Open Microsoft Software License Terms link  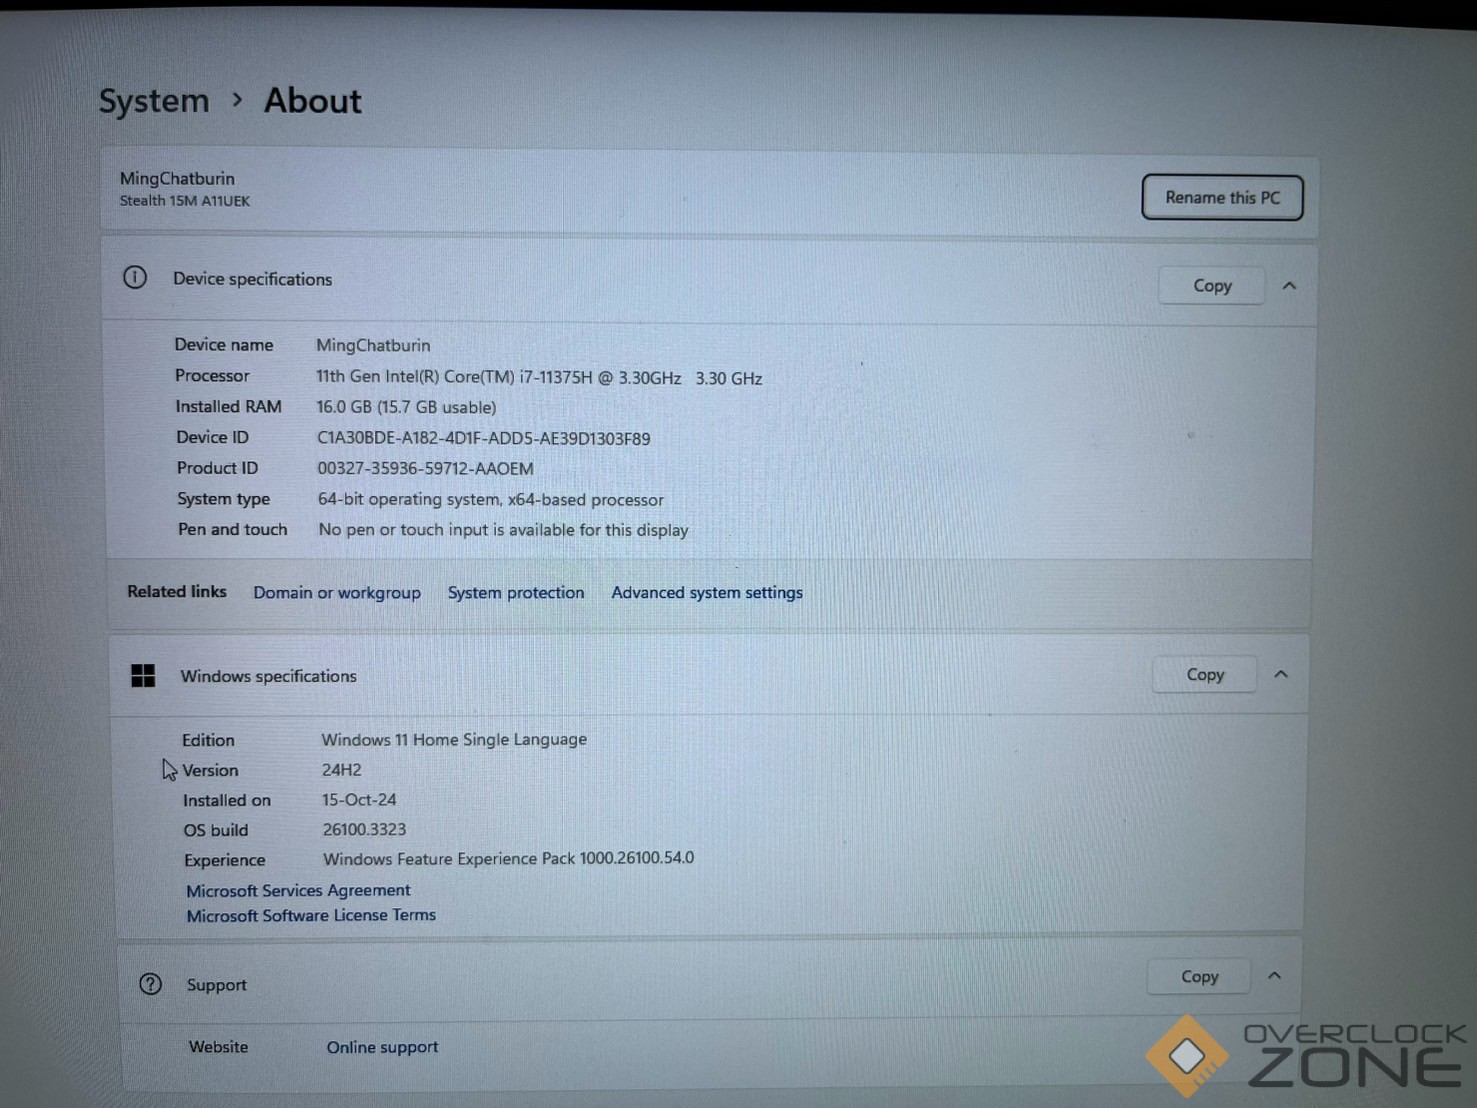[x=311, y=915]
